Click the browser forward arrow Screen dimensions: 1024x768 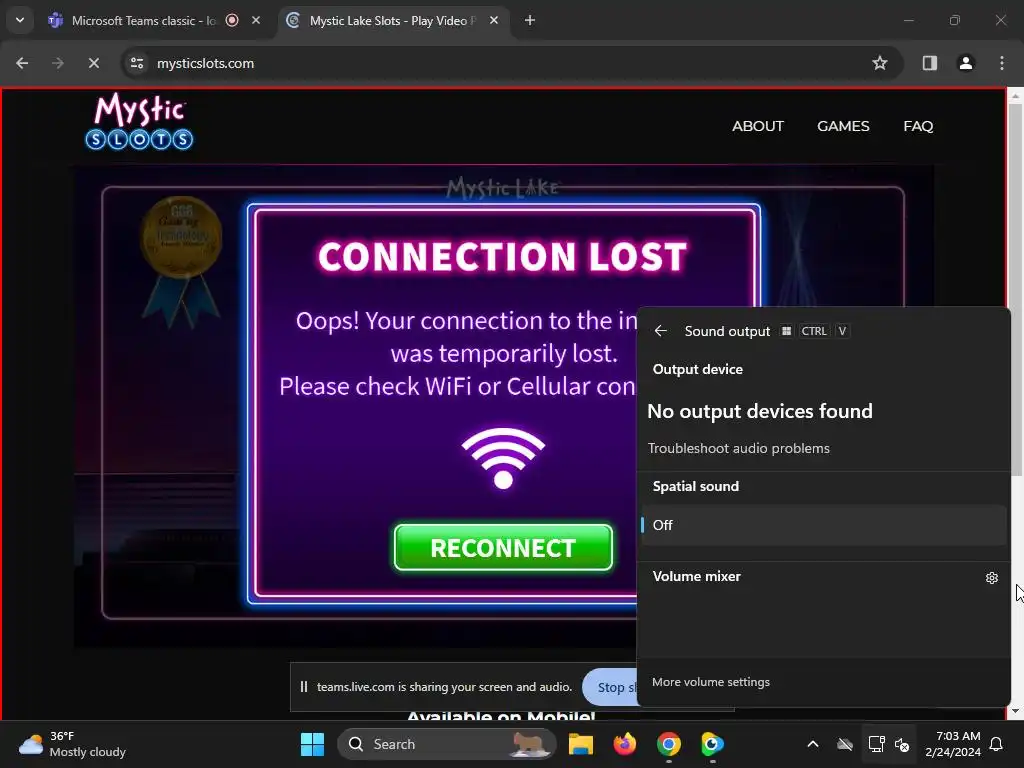pyautogui.click(x=58, y=63)
